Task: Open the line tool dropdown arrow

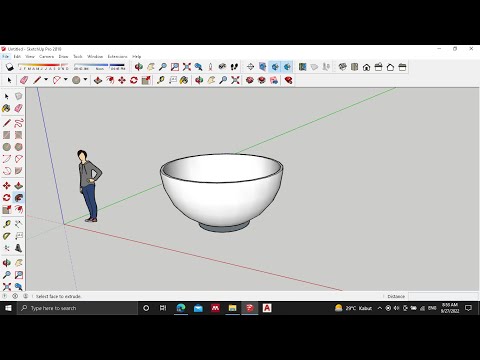Action: pos(46,80)
